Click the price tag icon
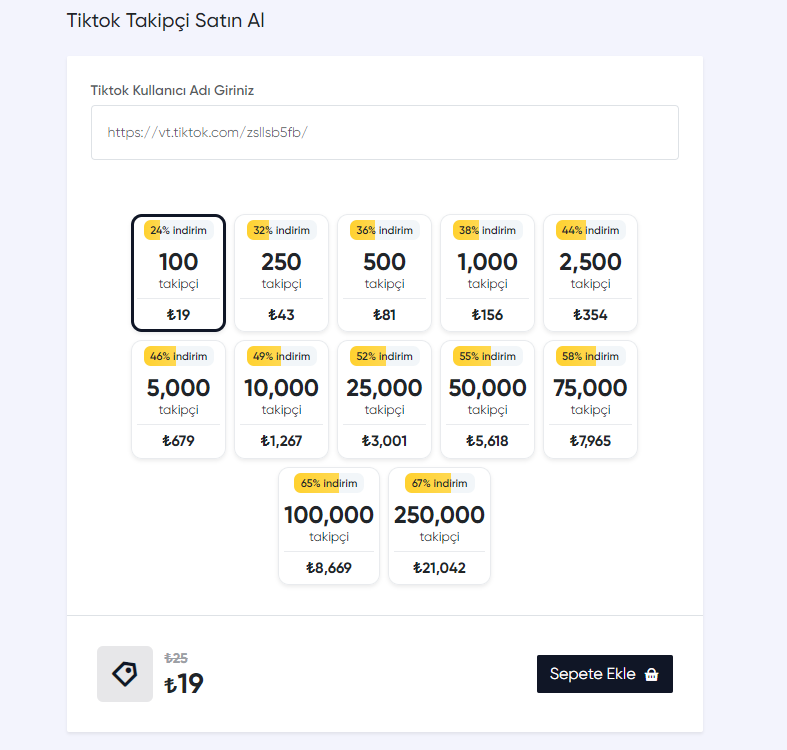 pos(125,674)
